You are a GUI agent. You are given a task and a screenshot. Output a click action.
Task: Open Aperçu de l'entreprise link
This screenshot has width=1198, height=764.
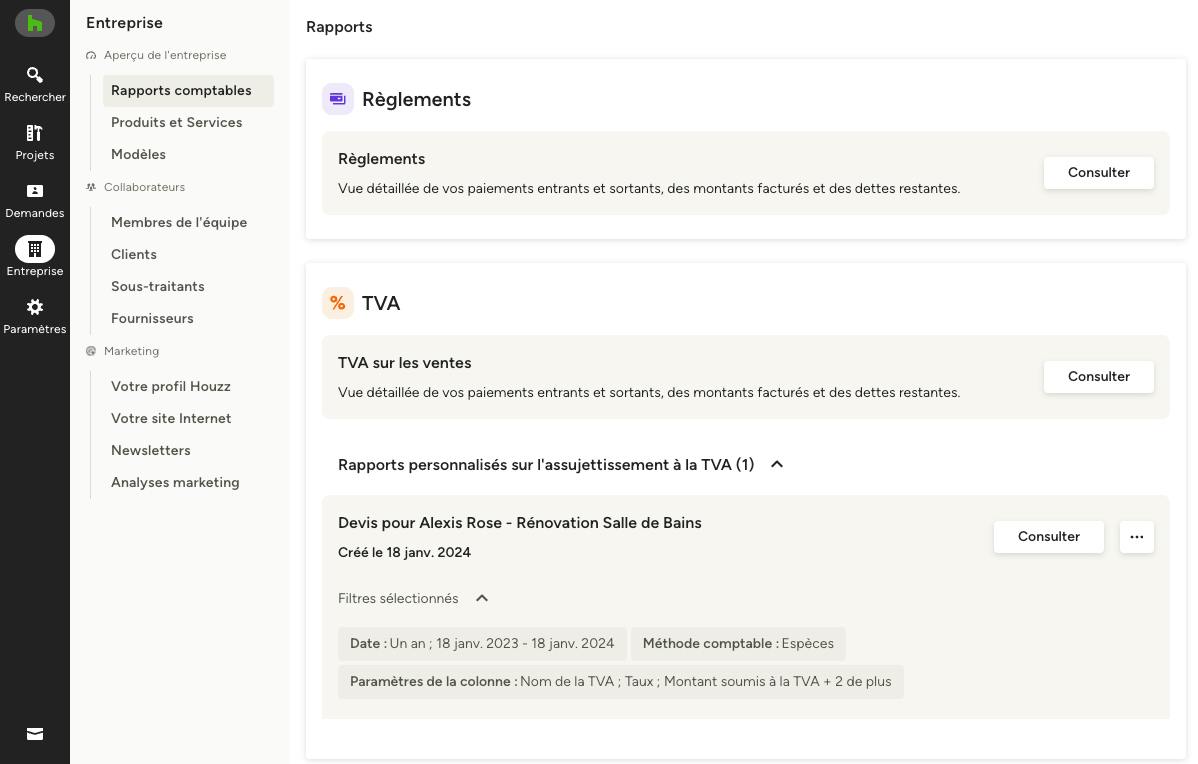(x=165, y=55)
